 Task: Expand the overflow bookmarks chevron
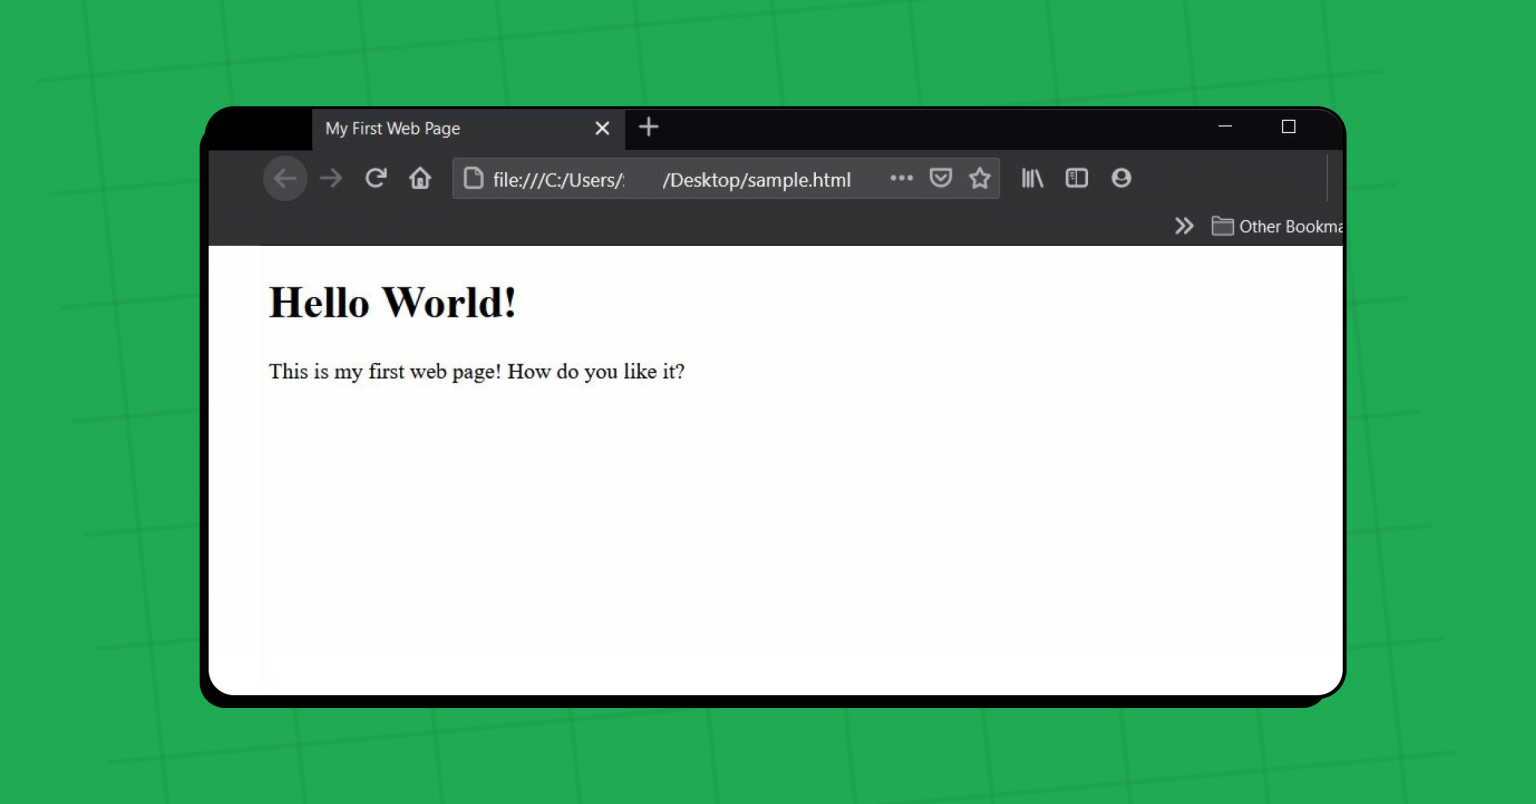1184,226
